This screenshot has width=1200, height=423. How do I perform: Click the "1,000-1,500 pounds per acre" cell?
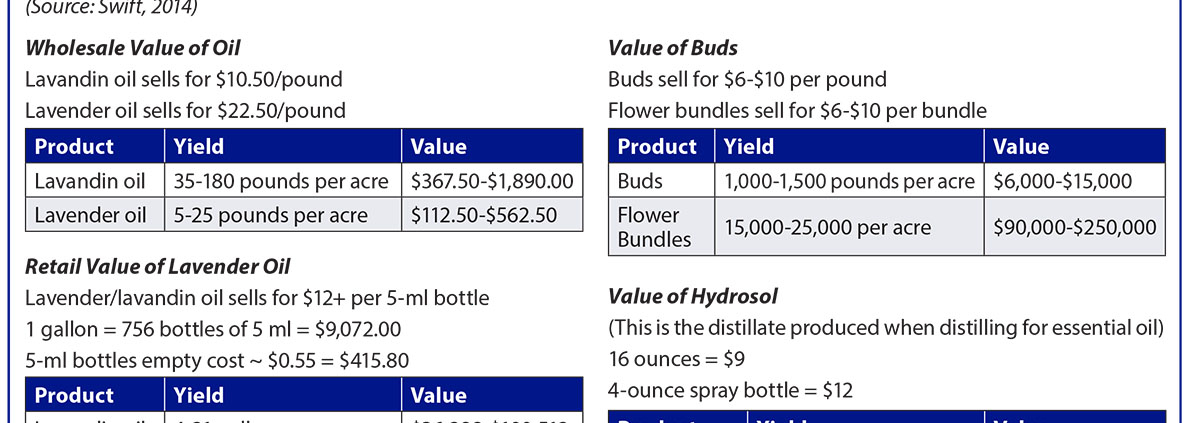click(848, 182)
